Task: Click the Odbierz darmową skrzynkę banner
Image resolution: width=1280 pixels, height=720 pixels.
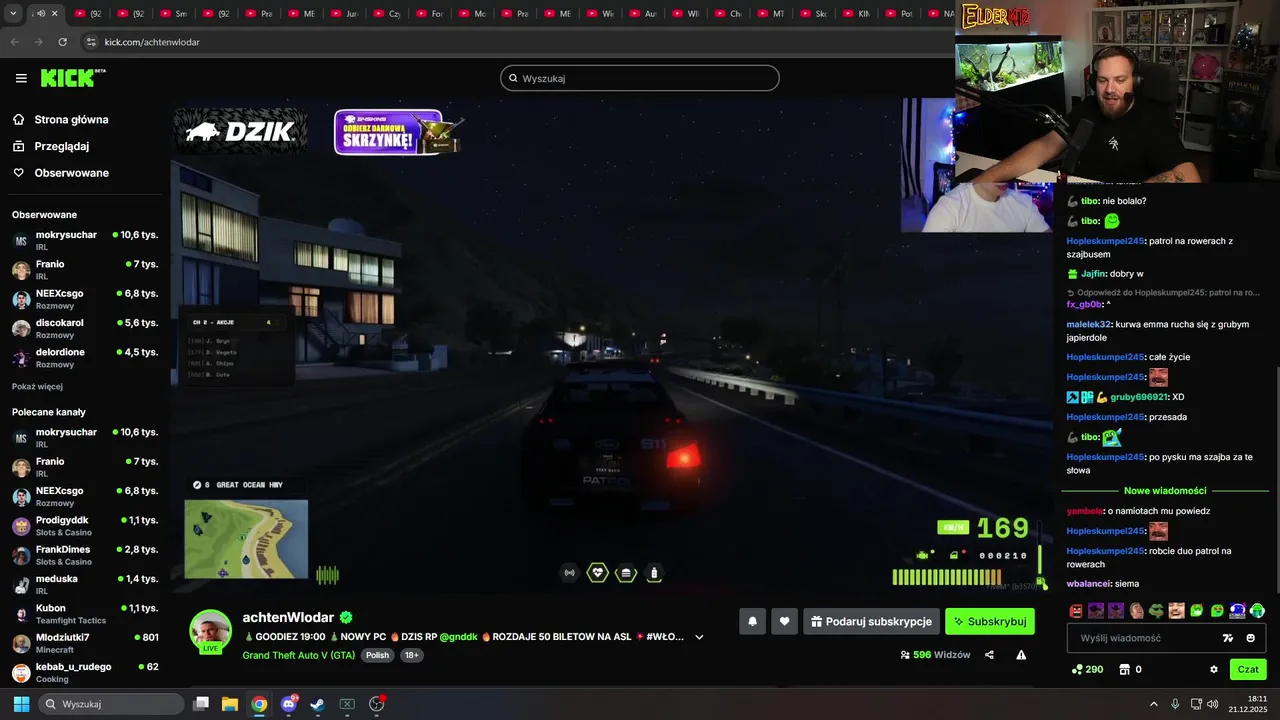Action: tap(397, 132)
